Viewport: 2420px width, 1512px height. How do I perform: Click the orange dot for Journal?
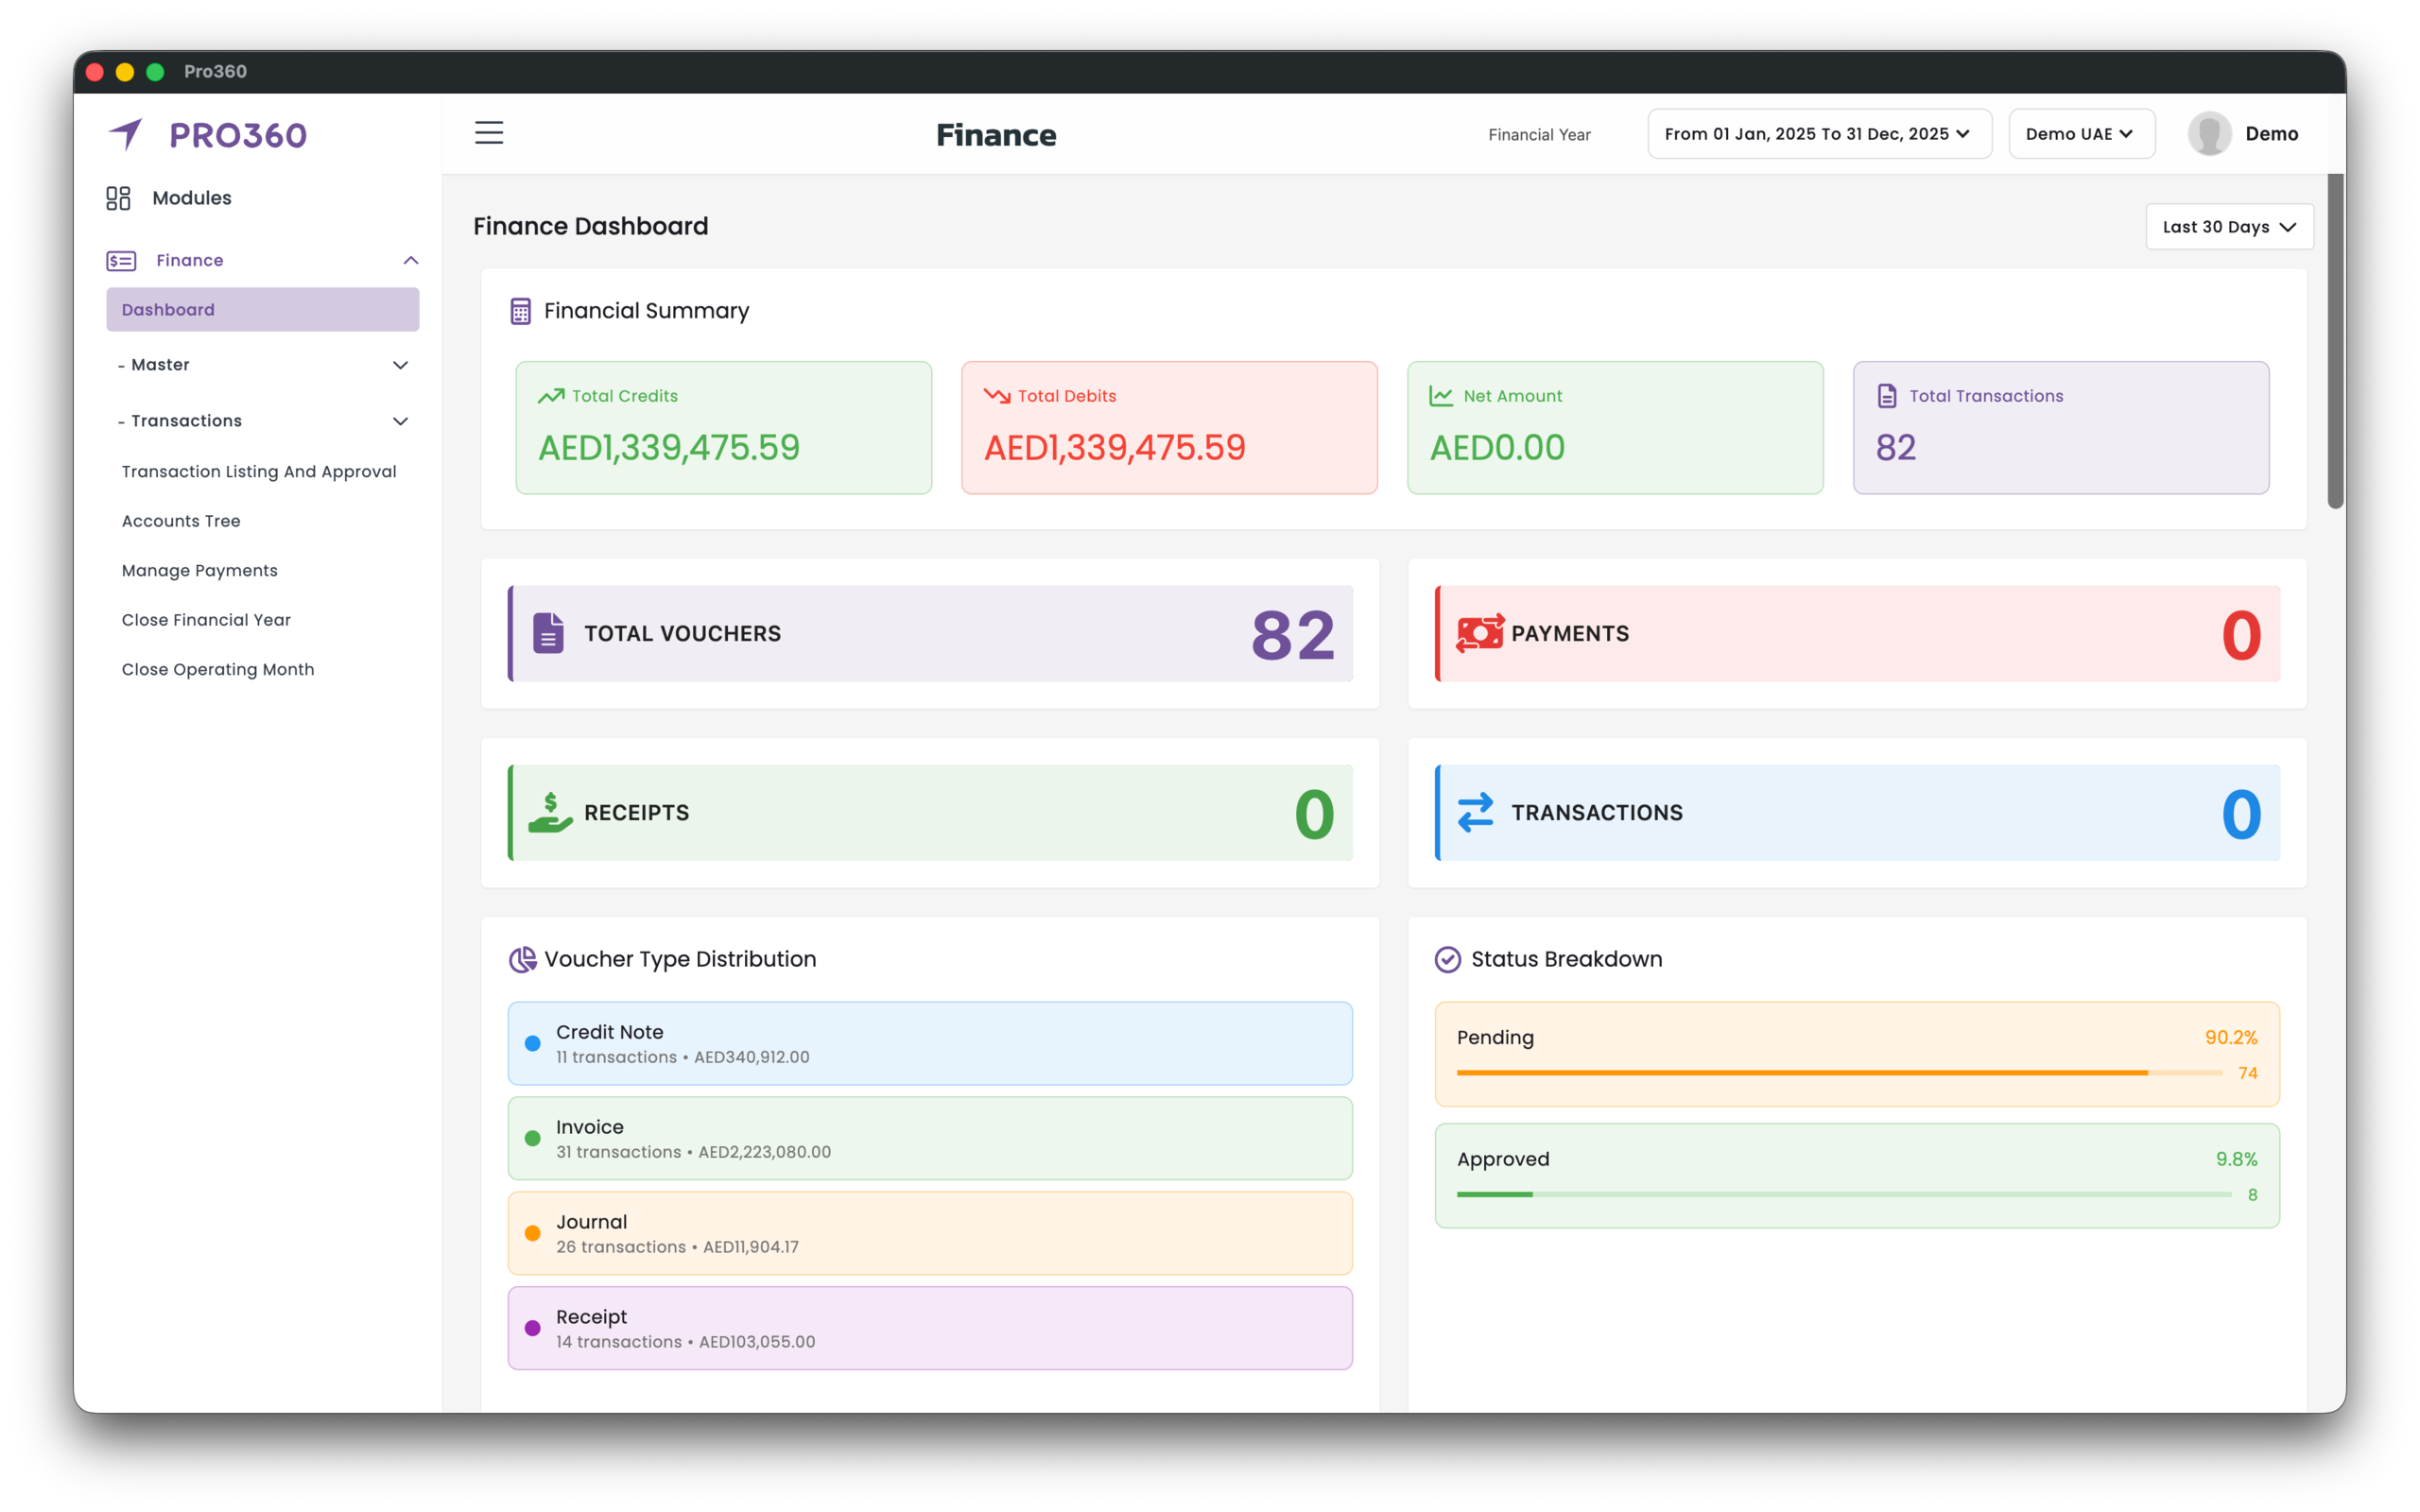point(533,1233)
